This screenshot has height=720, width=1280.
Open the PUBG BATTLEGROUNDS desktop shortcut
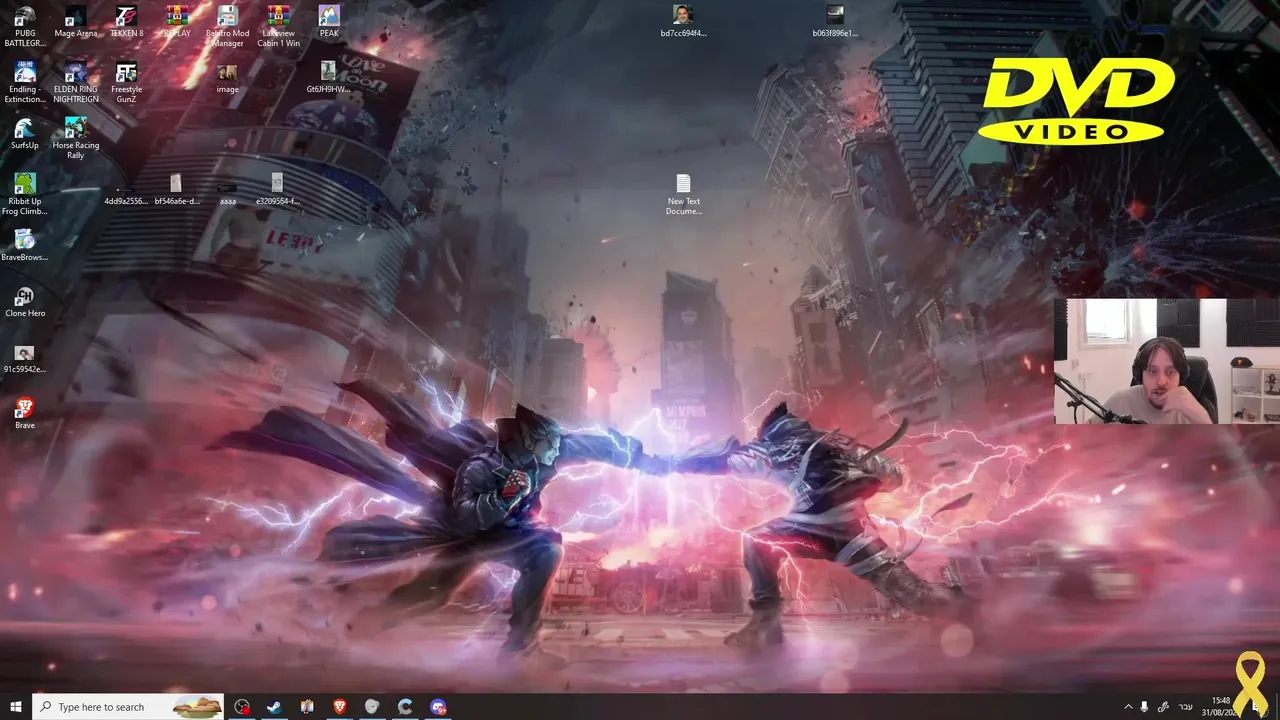click(25, 26)
